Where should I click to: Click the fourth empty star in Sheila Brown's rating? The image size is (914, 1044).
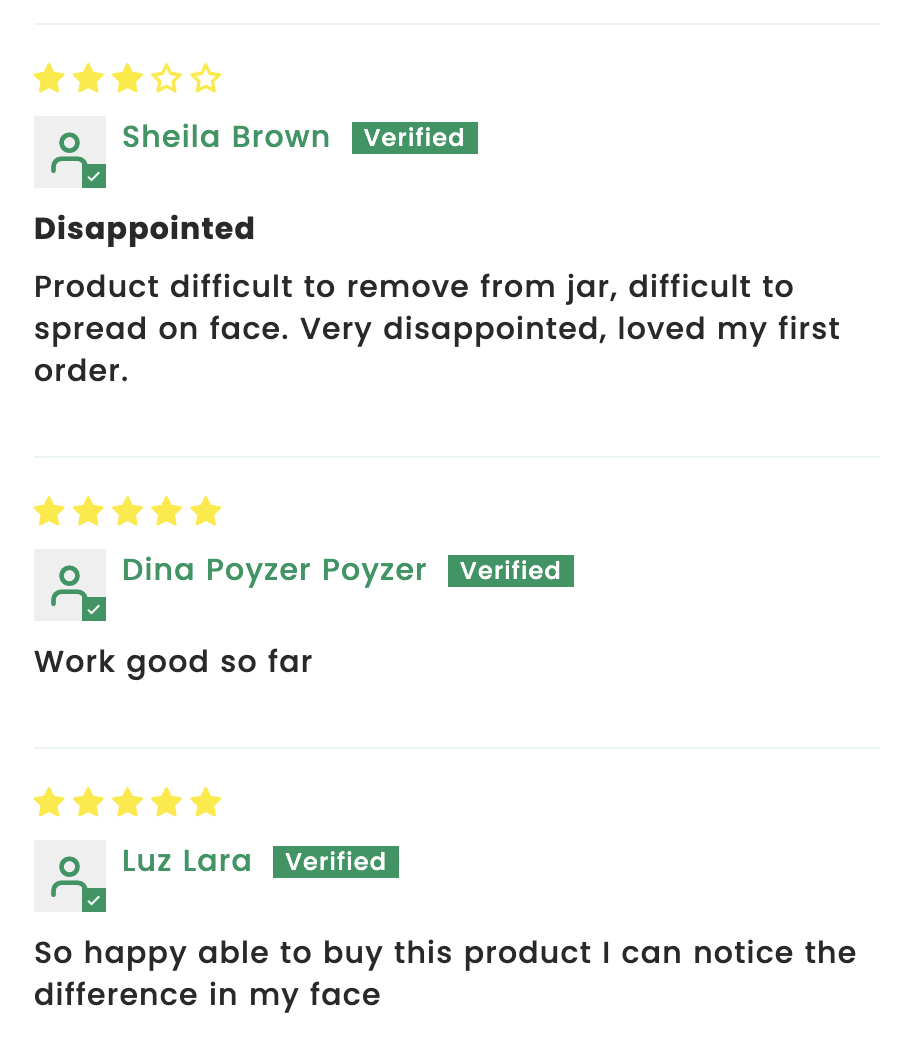tap(166, 79)
